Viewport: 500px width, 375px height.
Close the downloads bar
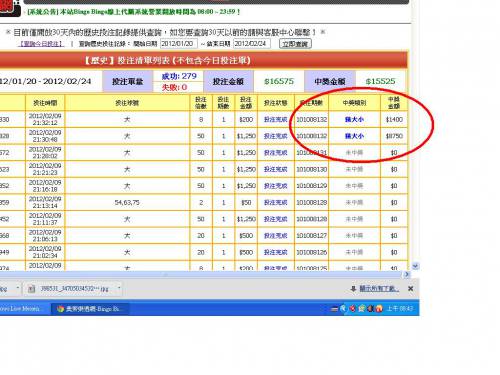coord(411,289)
